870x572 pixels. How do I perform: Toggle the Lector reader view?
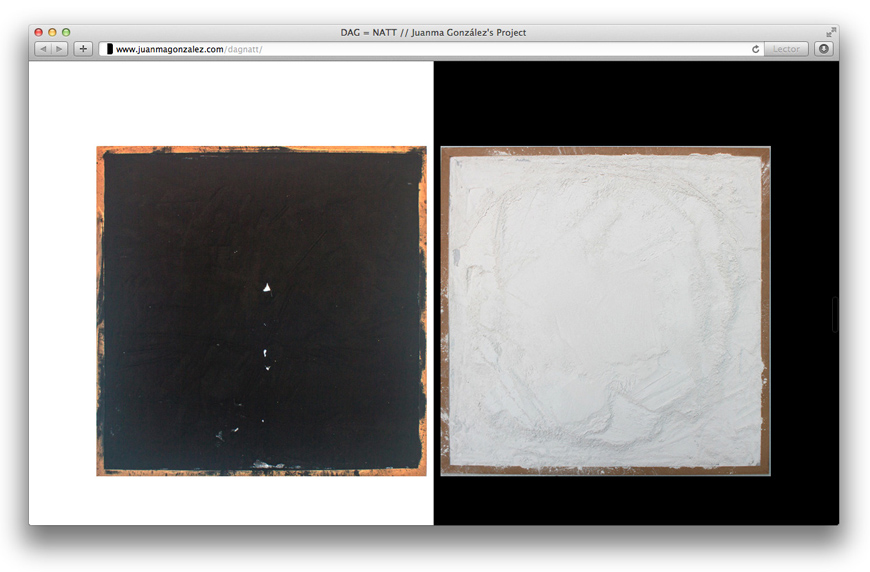click(x=786, y=49)
